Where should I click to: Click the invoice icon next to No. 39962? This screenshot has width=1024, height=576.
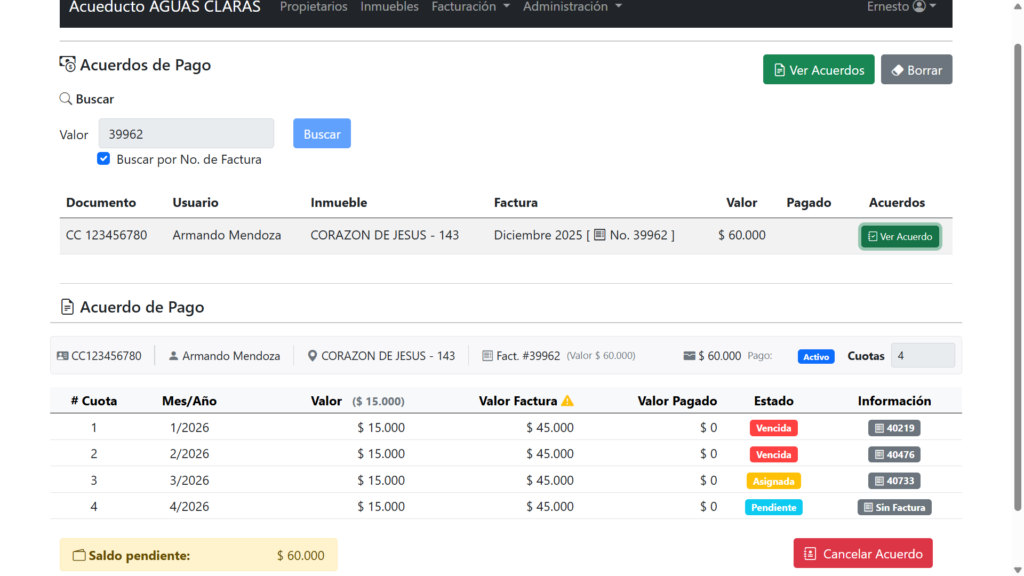pyautogui.click(x=600, y=235)
